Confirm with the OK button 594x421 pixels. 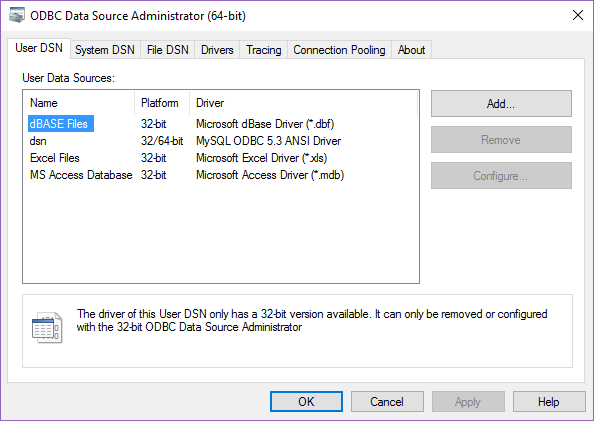306,402
